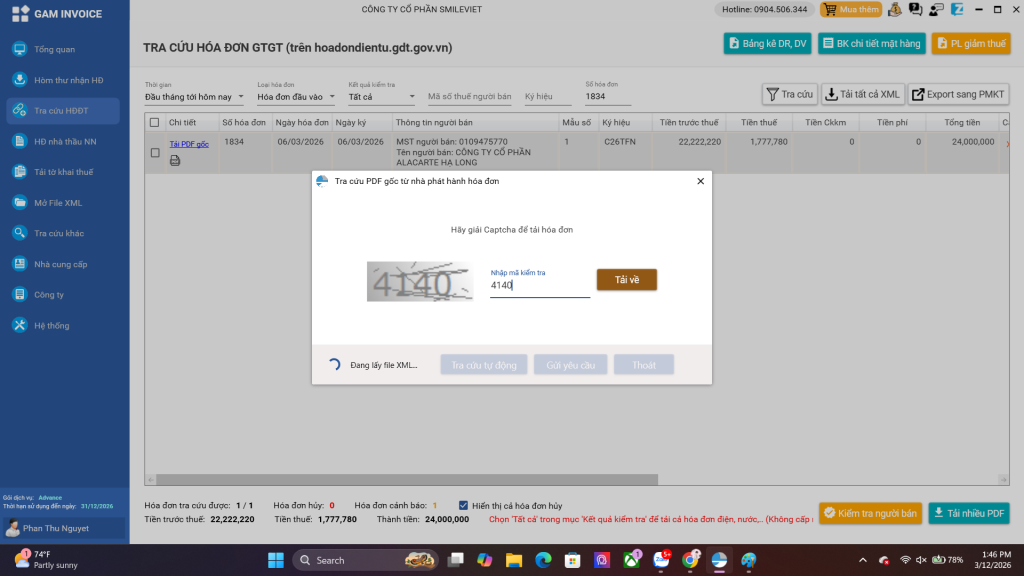Click the print icon under Tải PDF gốc
1024x576 pixels.
click(175, 160)
